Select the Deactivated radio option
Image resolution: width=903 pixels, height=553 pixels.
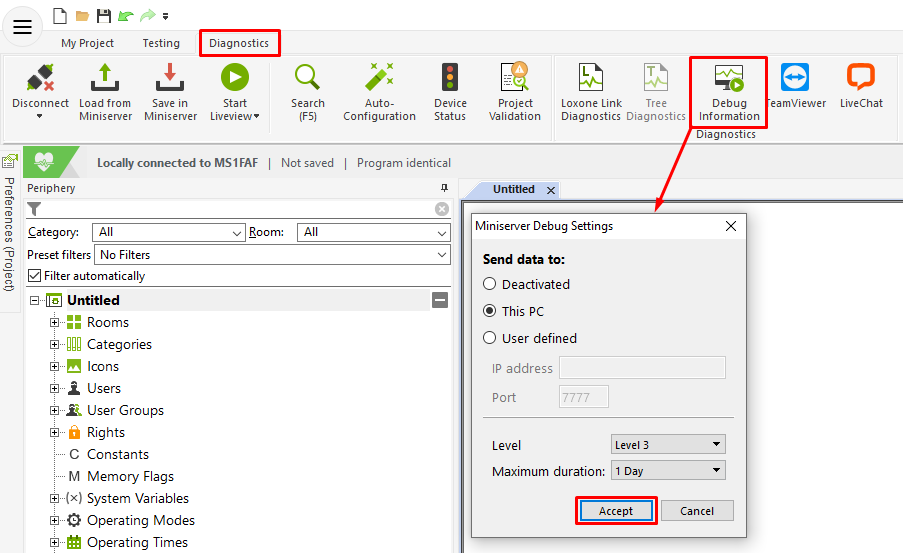(490, 285)
